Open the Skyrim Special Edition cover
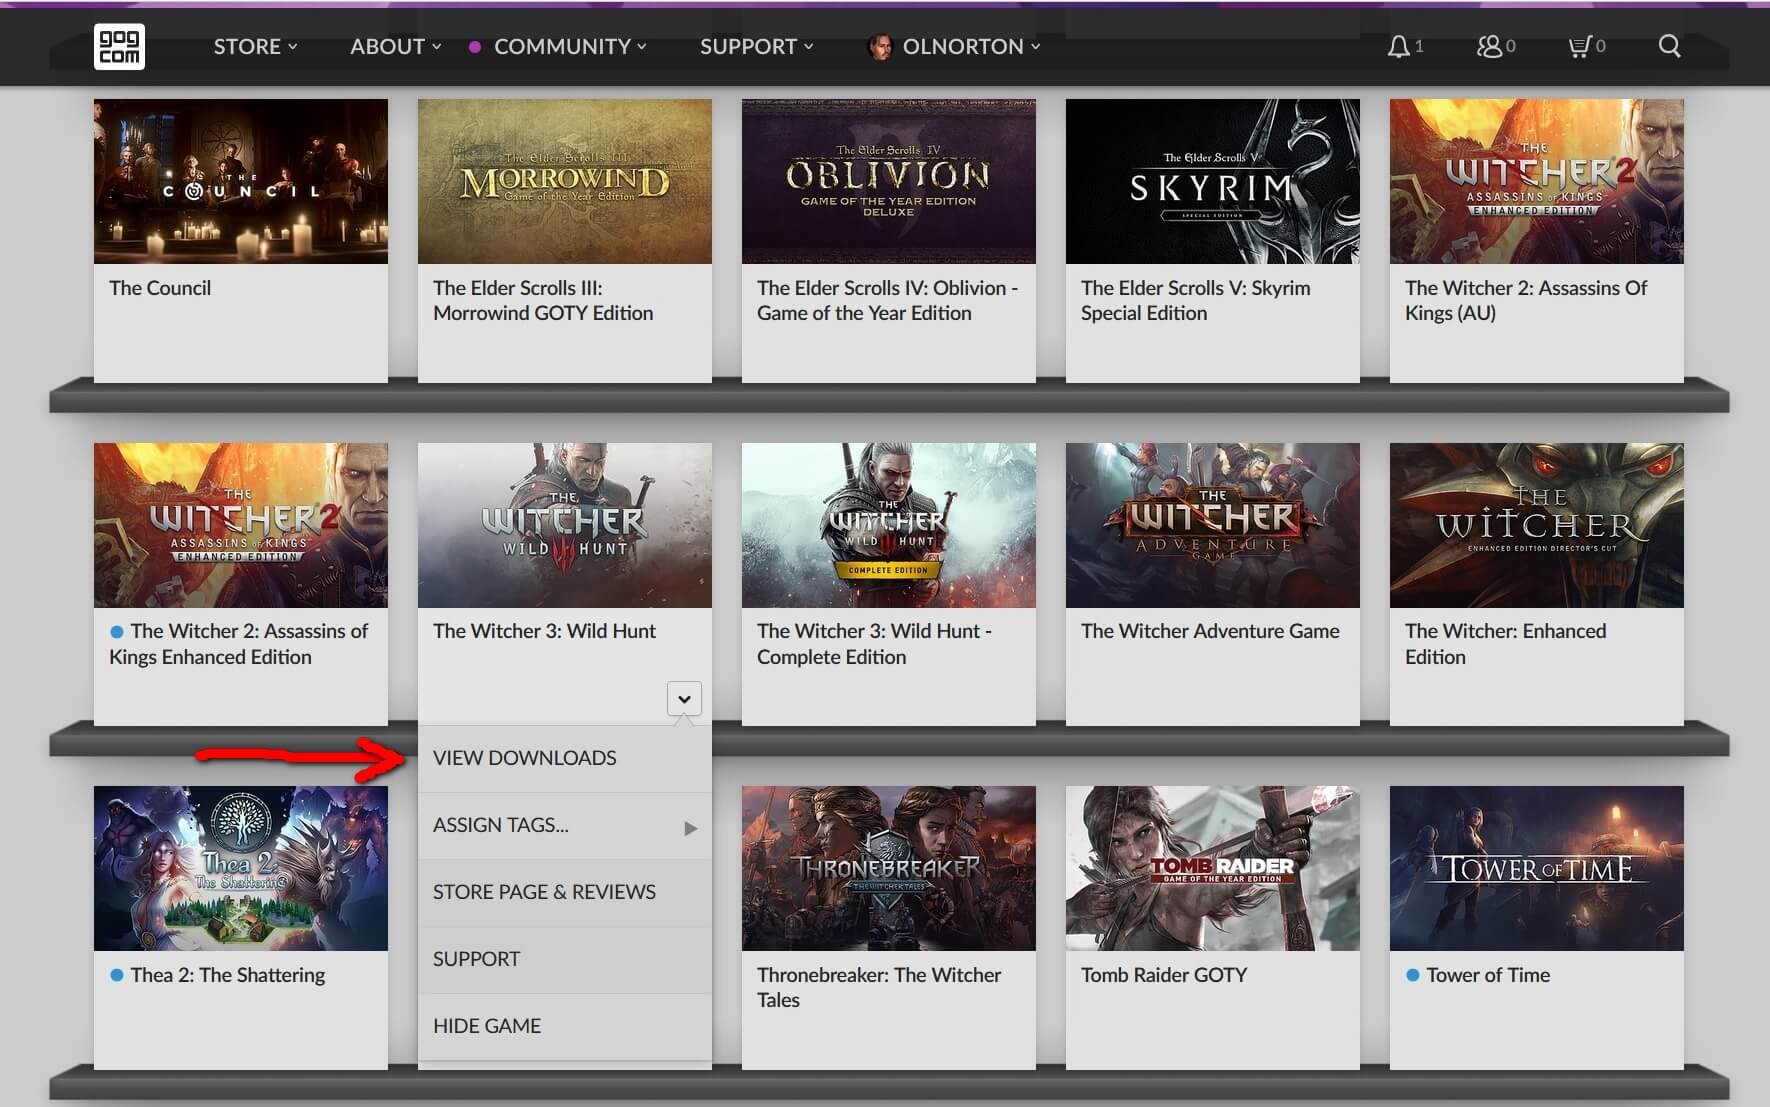The image size is (1770, 1107). [1213, 181]
